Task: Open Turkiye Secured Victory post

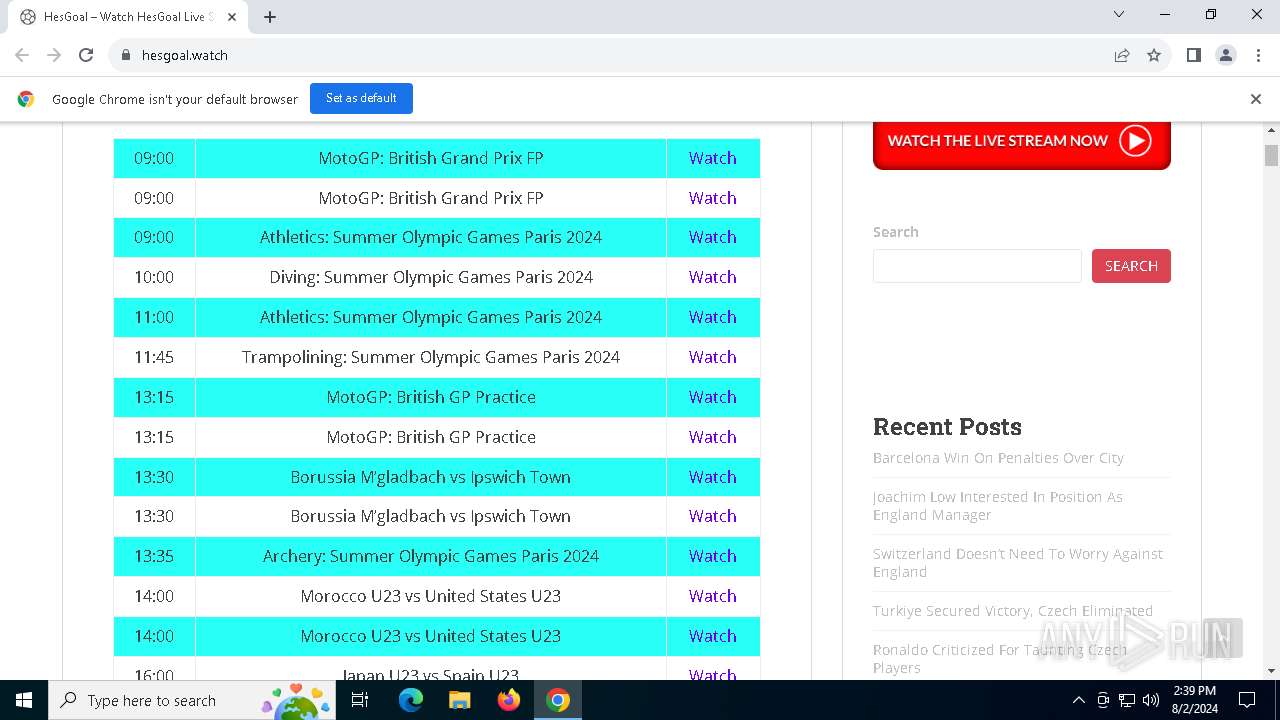Action: coord(1013,611)
